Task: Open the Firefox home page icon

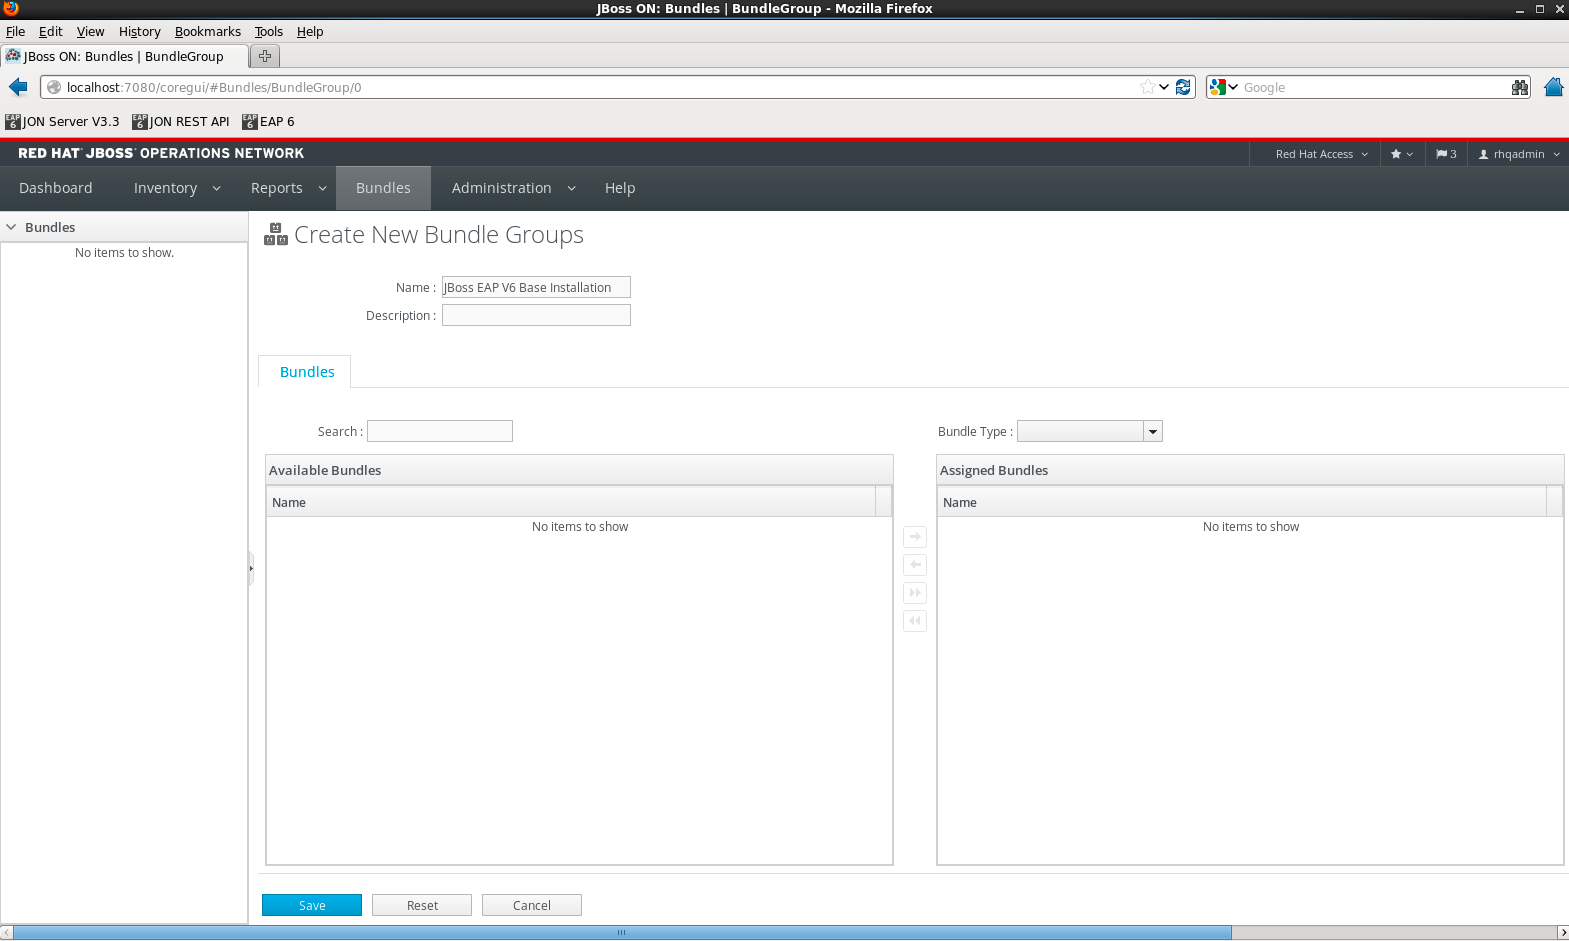Action: click(x=1553, y=87)
